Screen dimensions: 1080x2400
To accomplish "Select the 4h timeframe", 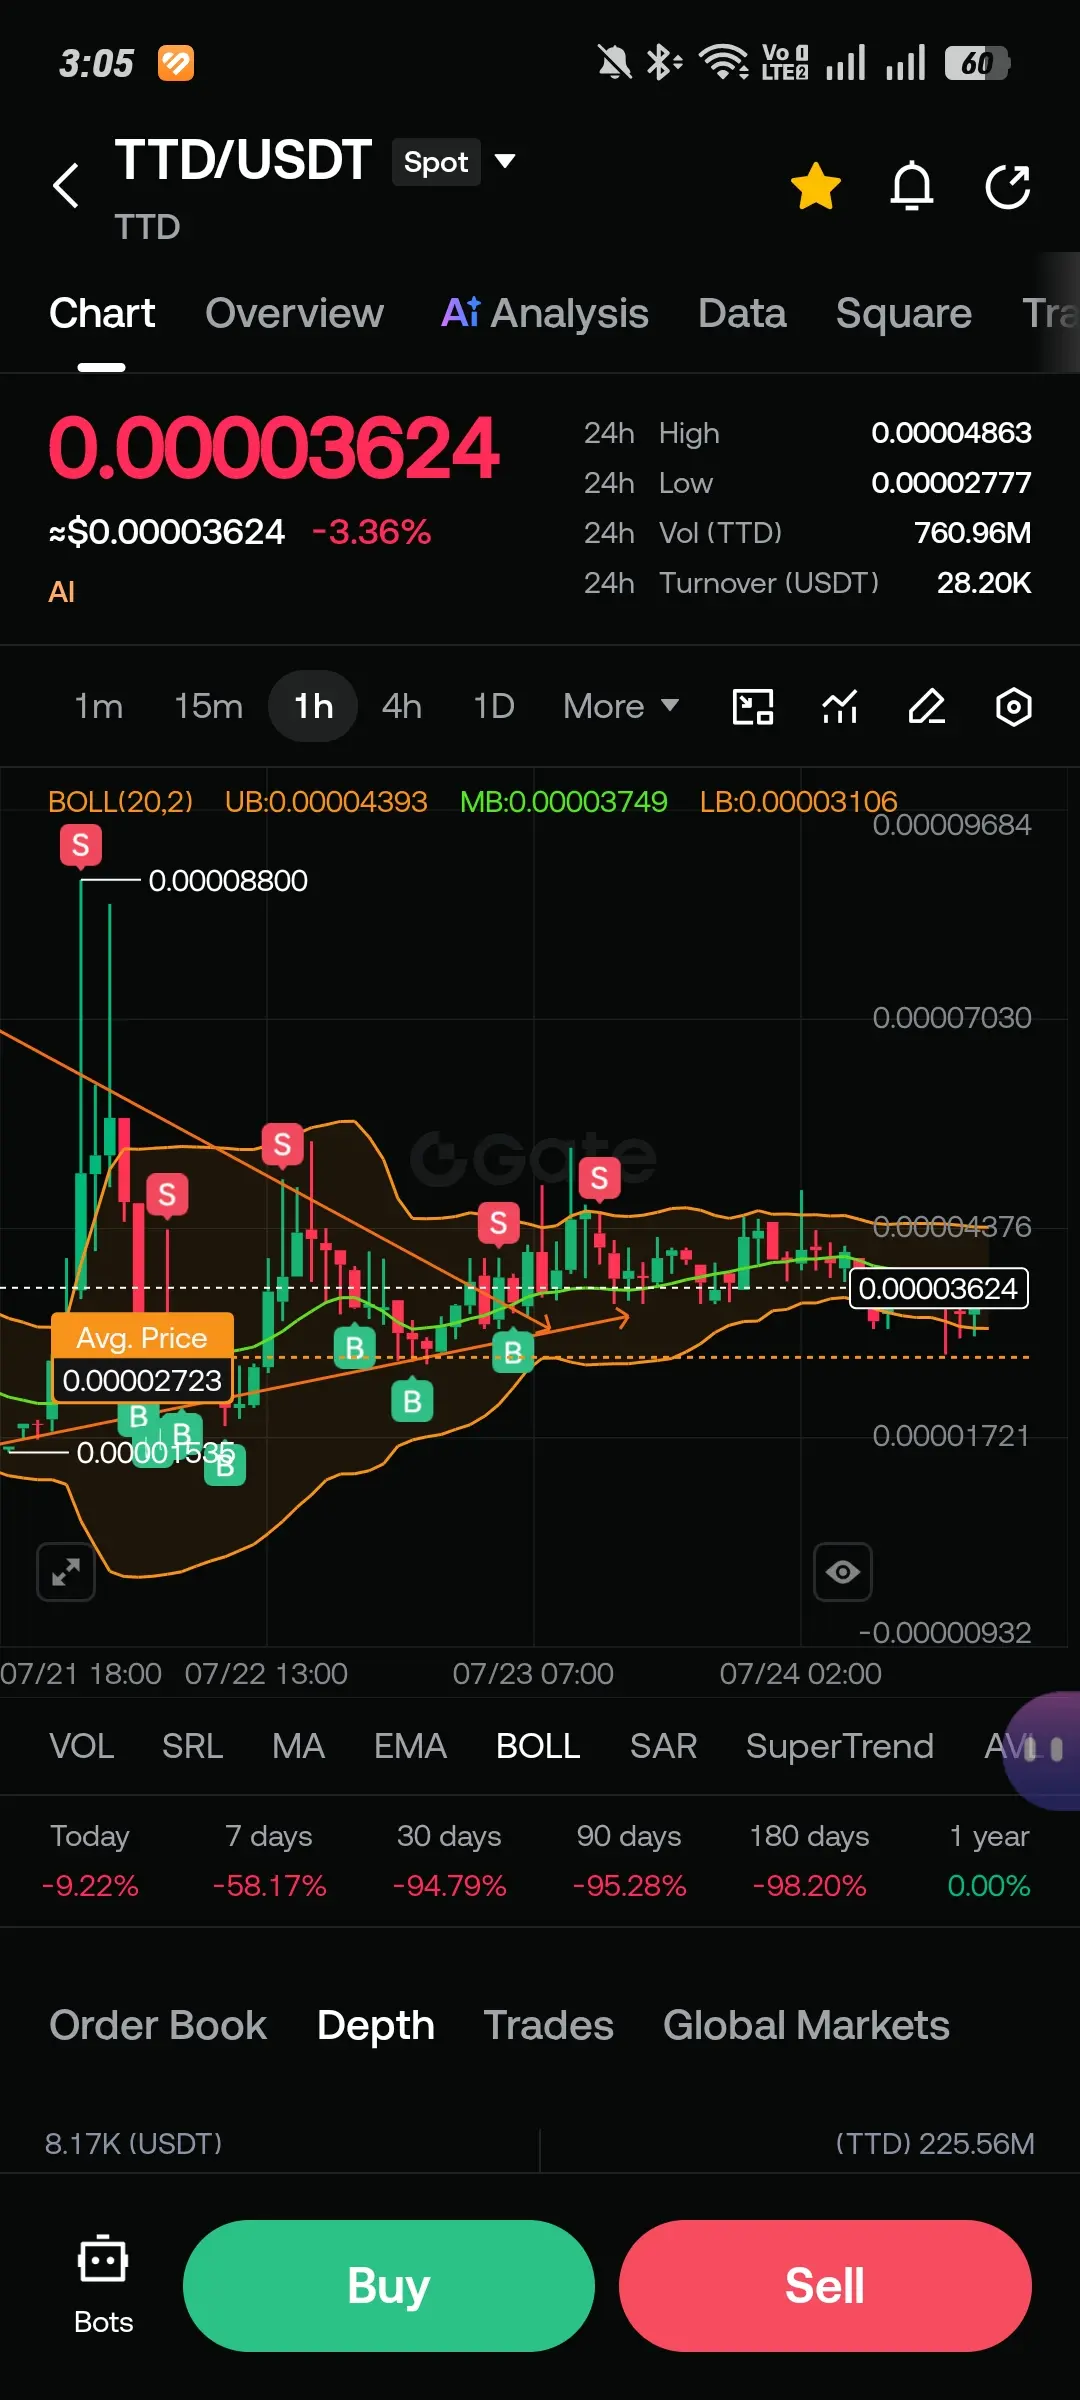I will coord(402,706).
